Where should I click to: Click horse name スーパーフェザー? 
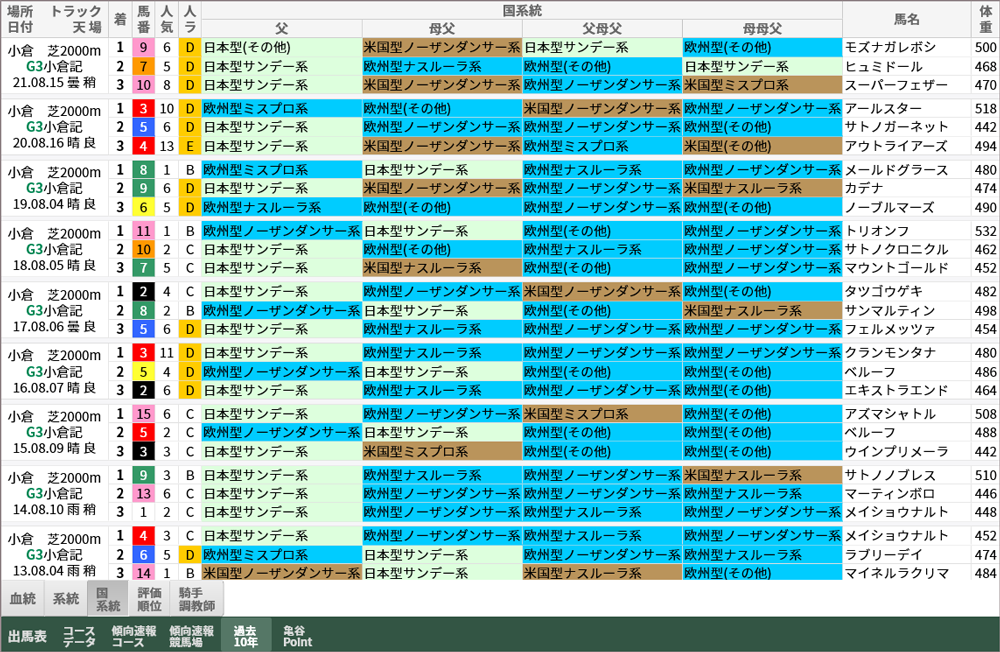[896, 85]
